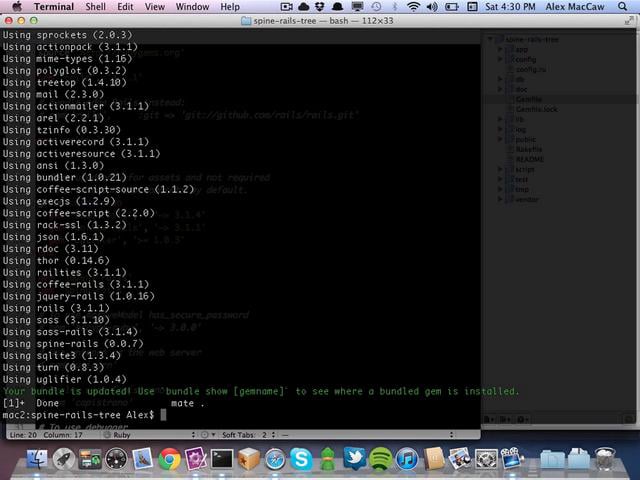Launch Launchpad rocket icon in Dock
Viewport: 640px width, 480px height.
(64, 459)
